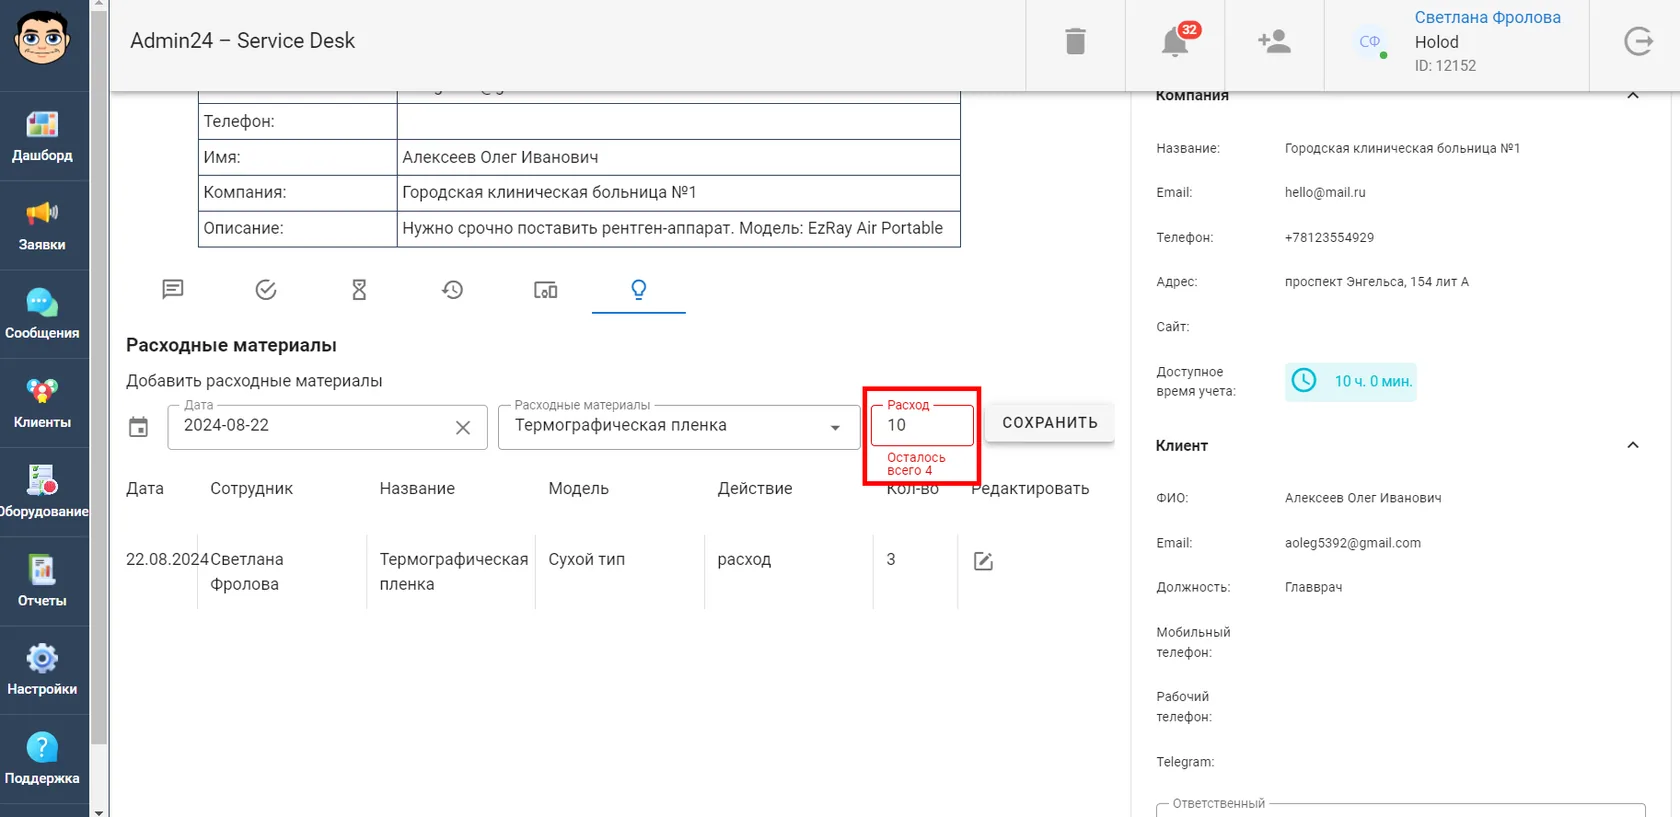Image resolution: width=1680 pixels, height=817 pixels.
Task: Open Отчеты section in sidebar
Action: pyautogui.click(x=42, y=581)
